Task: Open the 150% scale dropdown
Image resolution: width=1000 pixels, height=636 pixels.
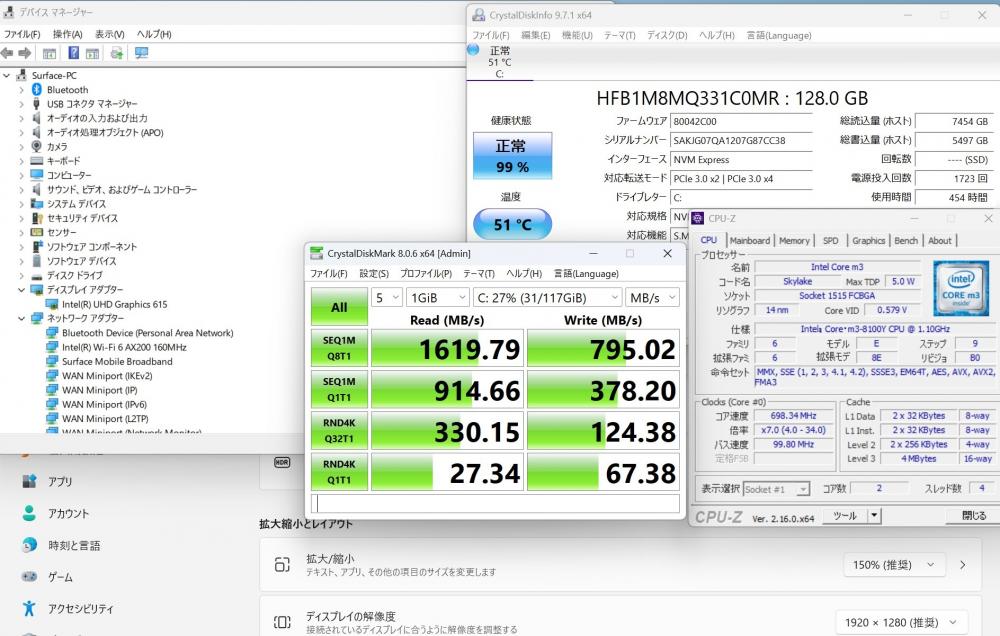Action: tap(893, 565)
